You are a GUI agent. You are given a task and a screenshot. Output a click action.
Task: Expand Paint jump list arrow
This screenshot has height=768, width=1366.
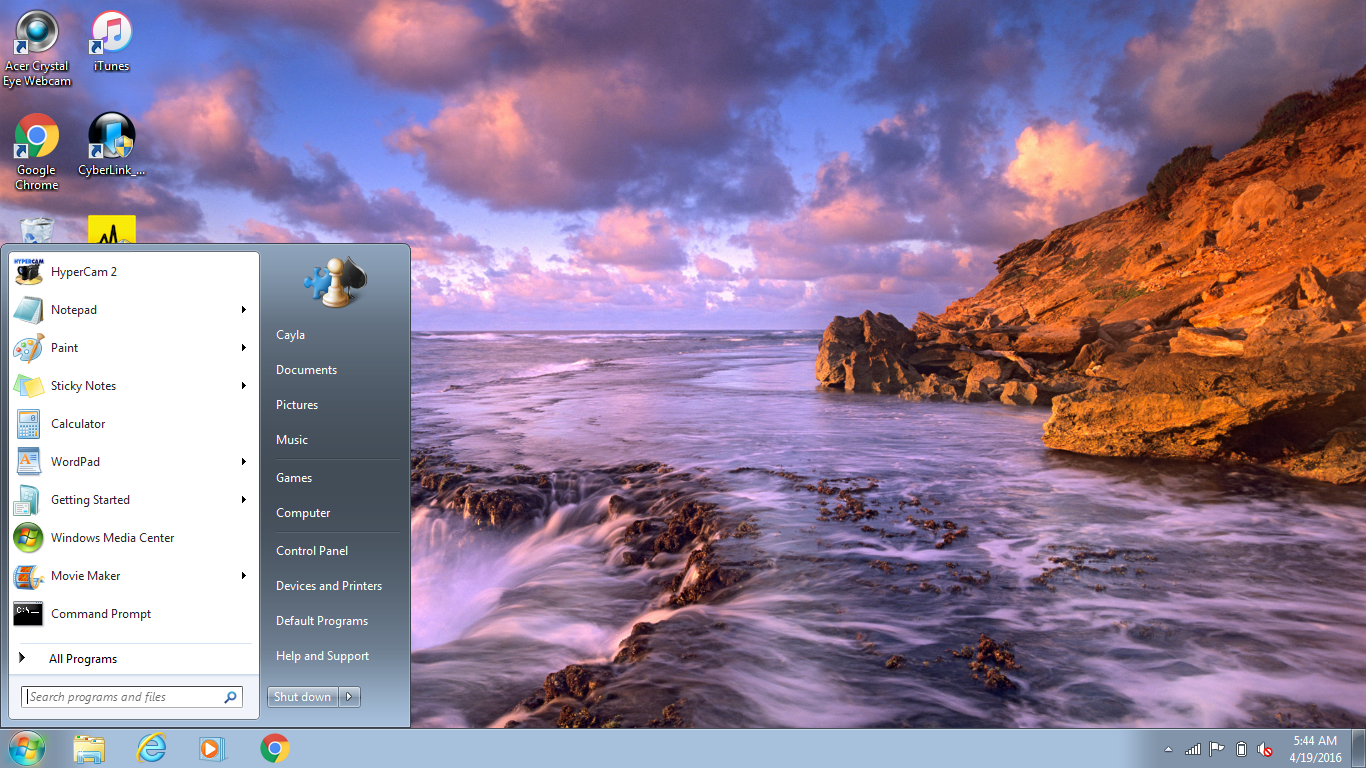click(x=243, y=348)
